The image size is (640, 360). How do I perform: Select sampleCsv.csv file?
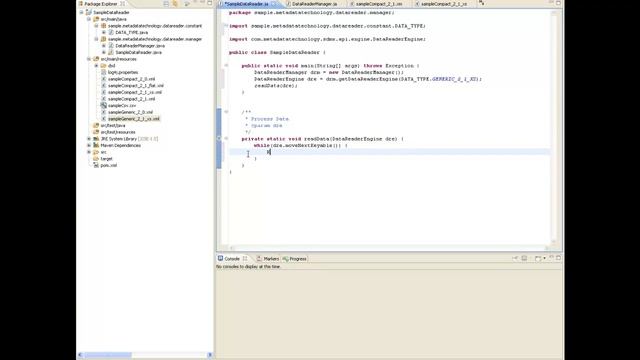(122, 106)
